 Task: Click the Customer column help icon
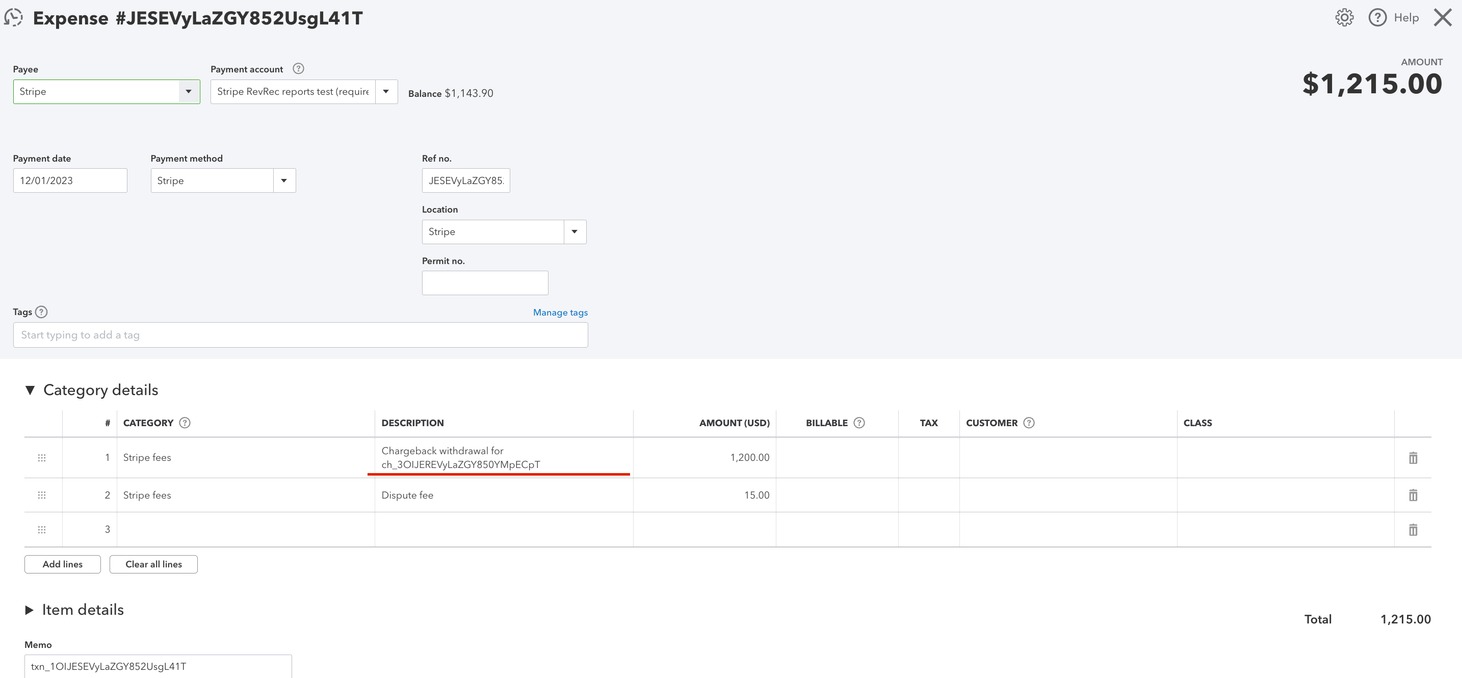1029,423
